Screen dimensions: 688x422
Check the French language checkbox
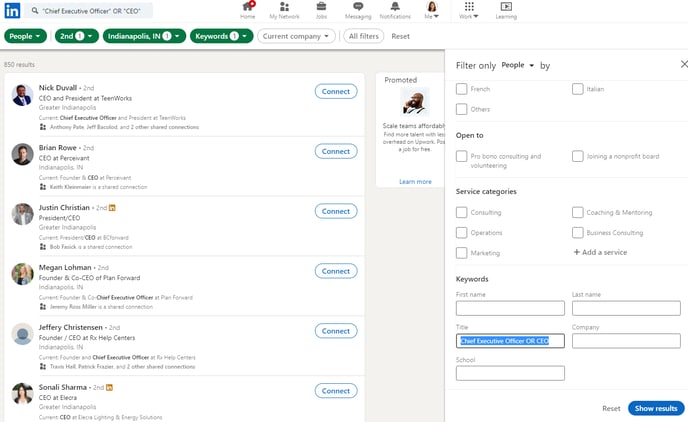click(x=461, y=89)
